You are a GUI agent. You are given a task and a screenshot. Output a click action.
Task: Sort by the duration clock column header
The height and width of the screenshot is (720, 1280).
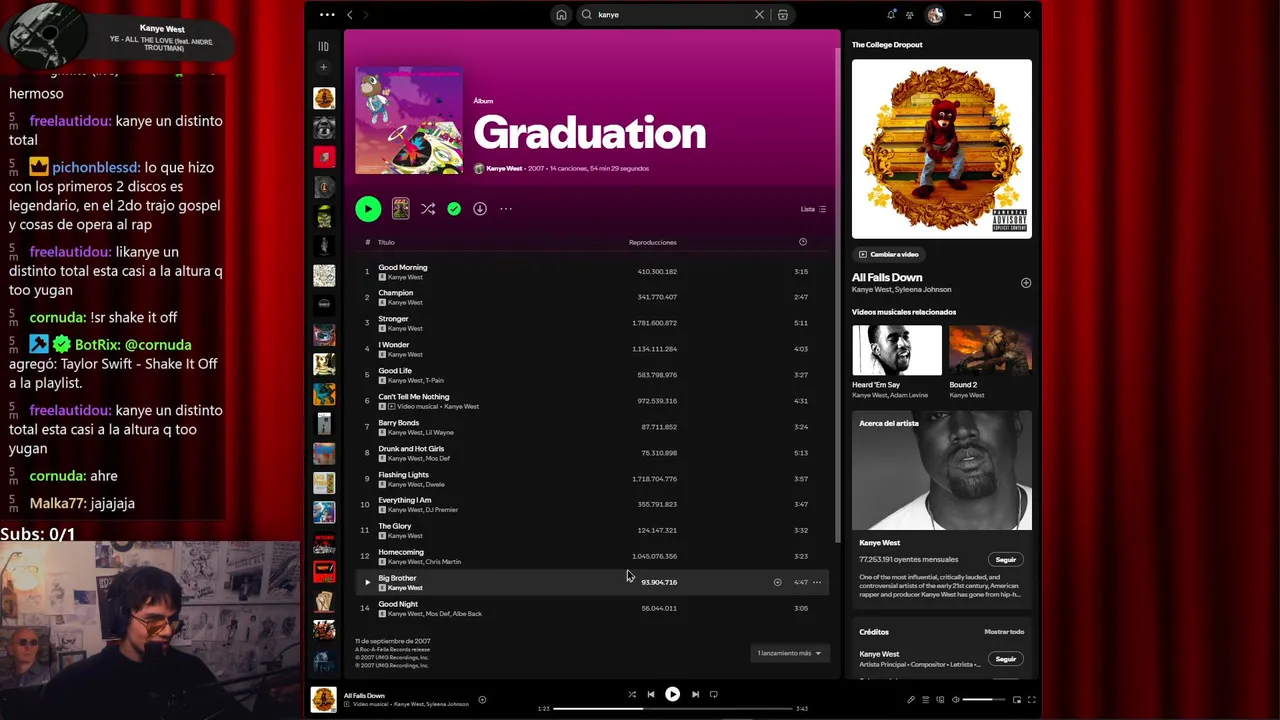pyautogui.click(x=802, y=242)
